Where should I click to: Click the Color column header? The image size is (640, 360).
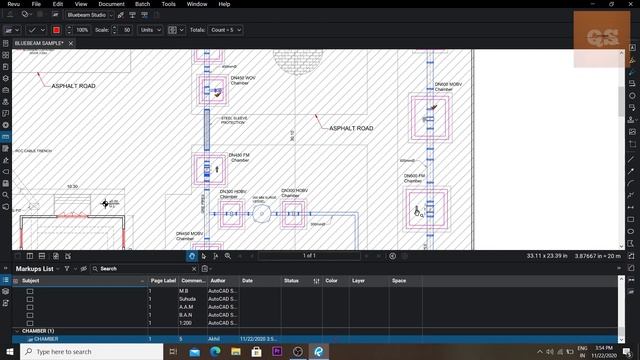point(336,281)
